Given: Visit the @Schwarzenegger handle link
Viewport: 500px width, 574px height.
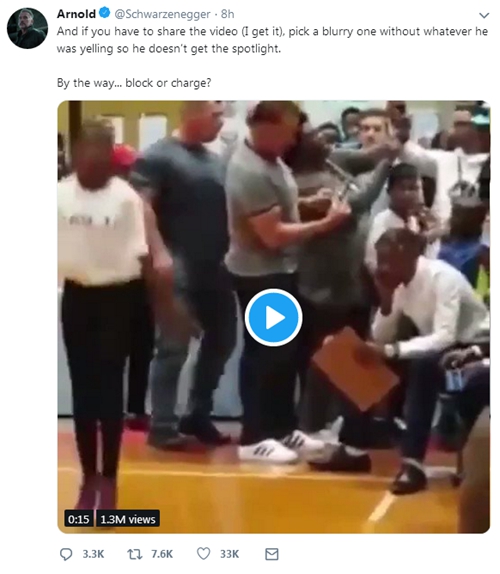Looking at the screenshot, I should click(163, 14).
